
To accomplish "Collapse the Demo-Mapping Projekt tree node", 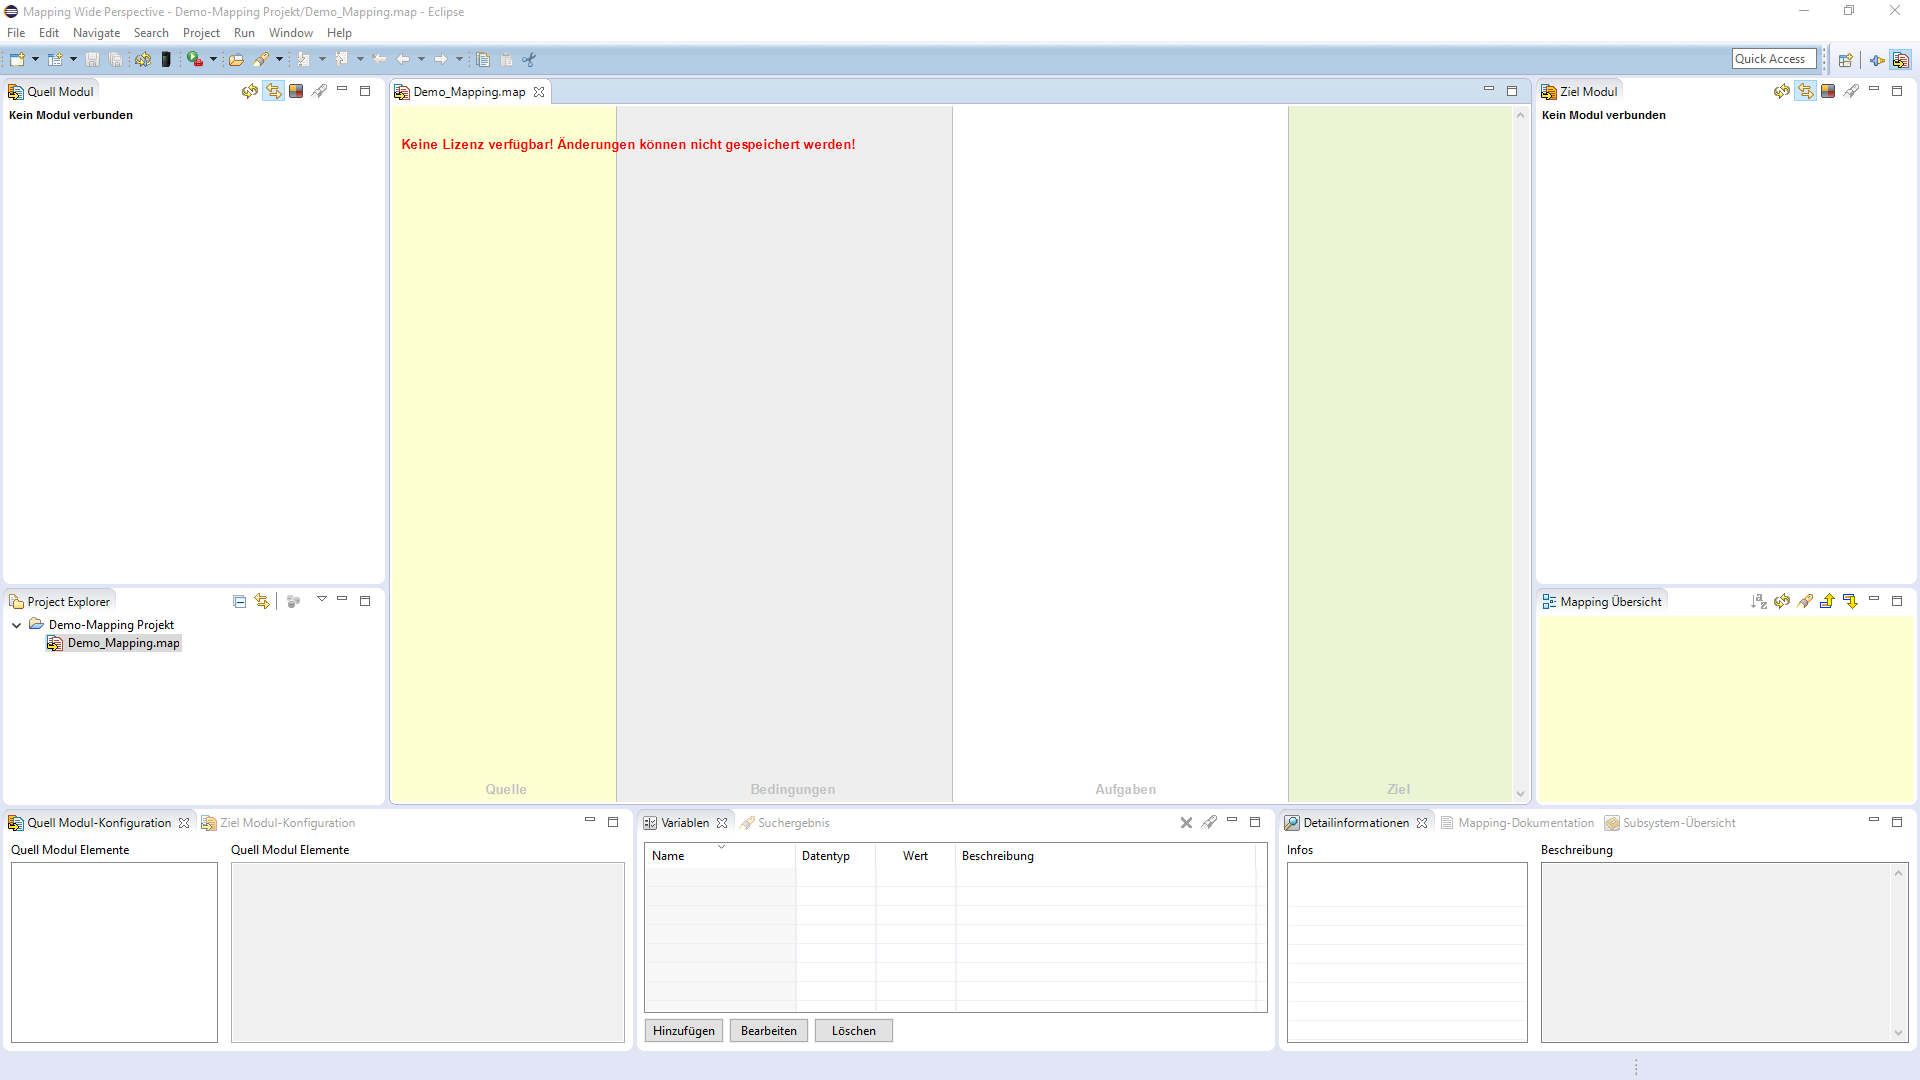I will pos(17,625).
